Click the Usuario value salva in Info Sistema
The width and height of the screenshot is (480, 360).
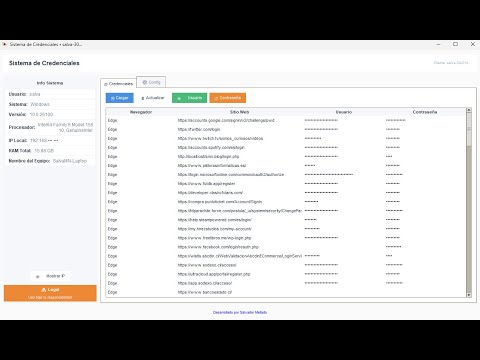coord(35,94)
